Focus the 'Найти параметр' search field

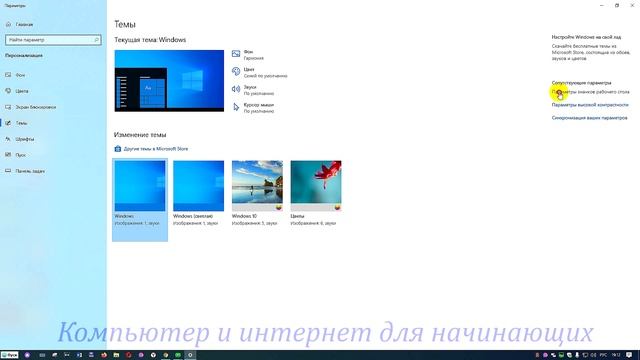[53, 40]
